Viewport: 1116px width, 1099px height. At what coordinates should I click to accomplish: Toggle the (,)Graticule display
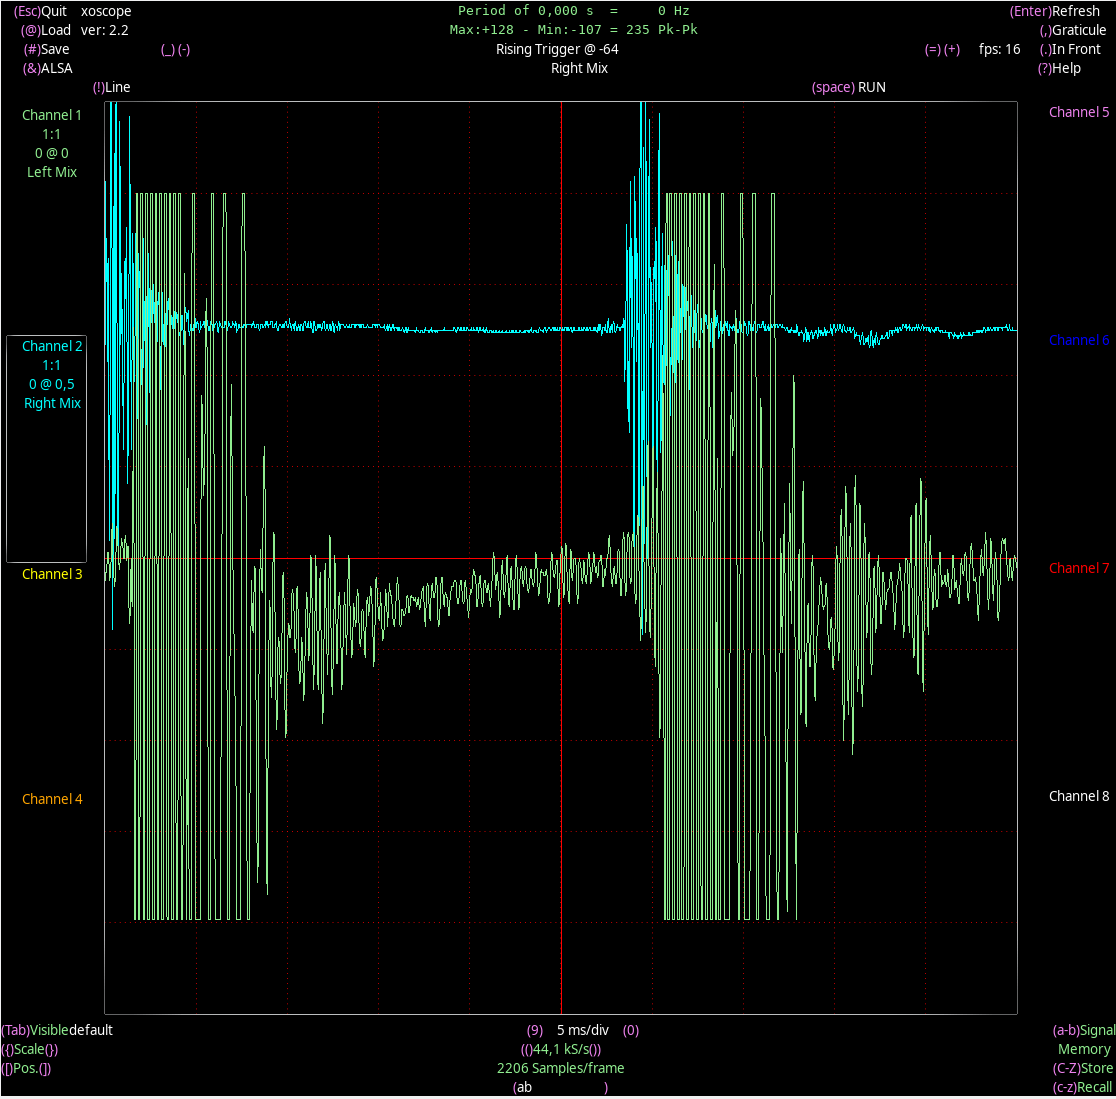pyautogui.click(x=1073, y=31)
